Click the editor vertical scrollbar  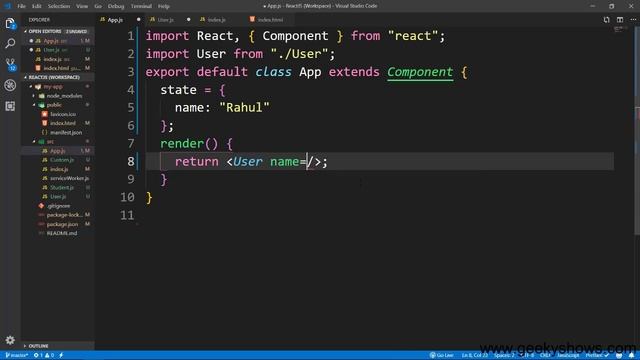(637, 131)
